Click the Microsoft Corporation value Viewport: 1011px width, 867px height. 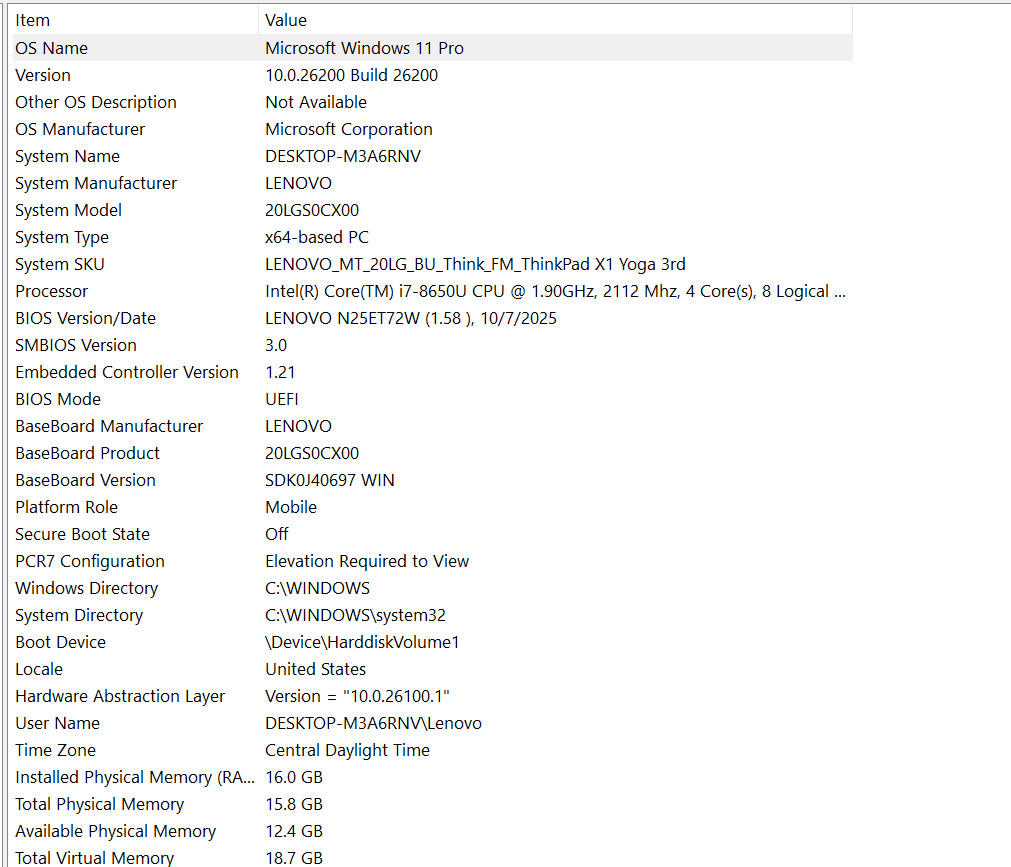pos(349,130)
